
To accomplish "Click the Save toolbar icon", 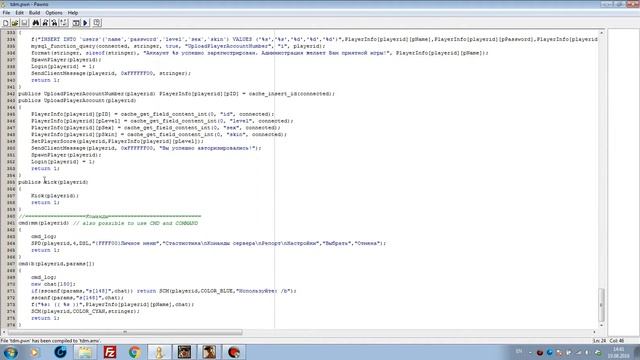I will click(x=24, y=23).
